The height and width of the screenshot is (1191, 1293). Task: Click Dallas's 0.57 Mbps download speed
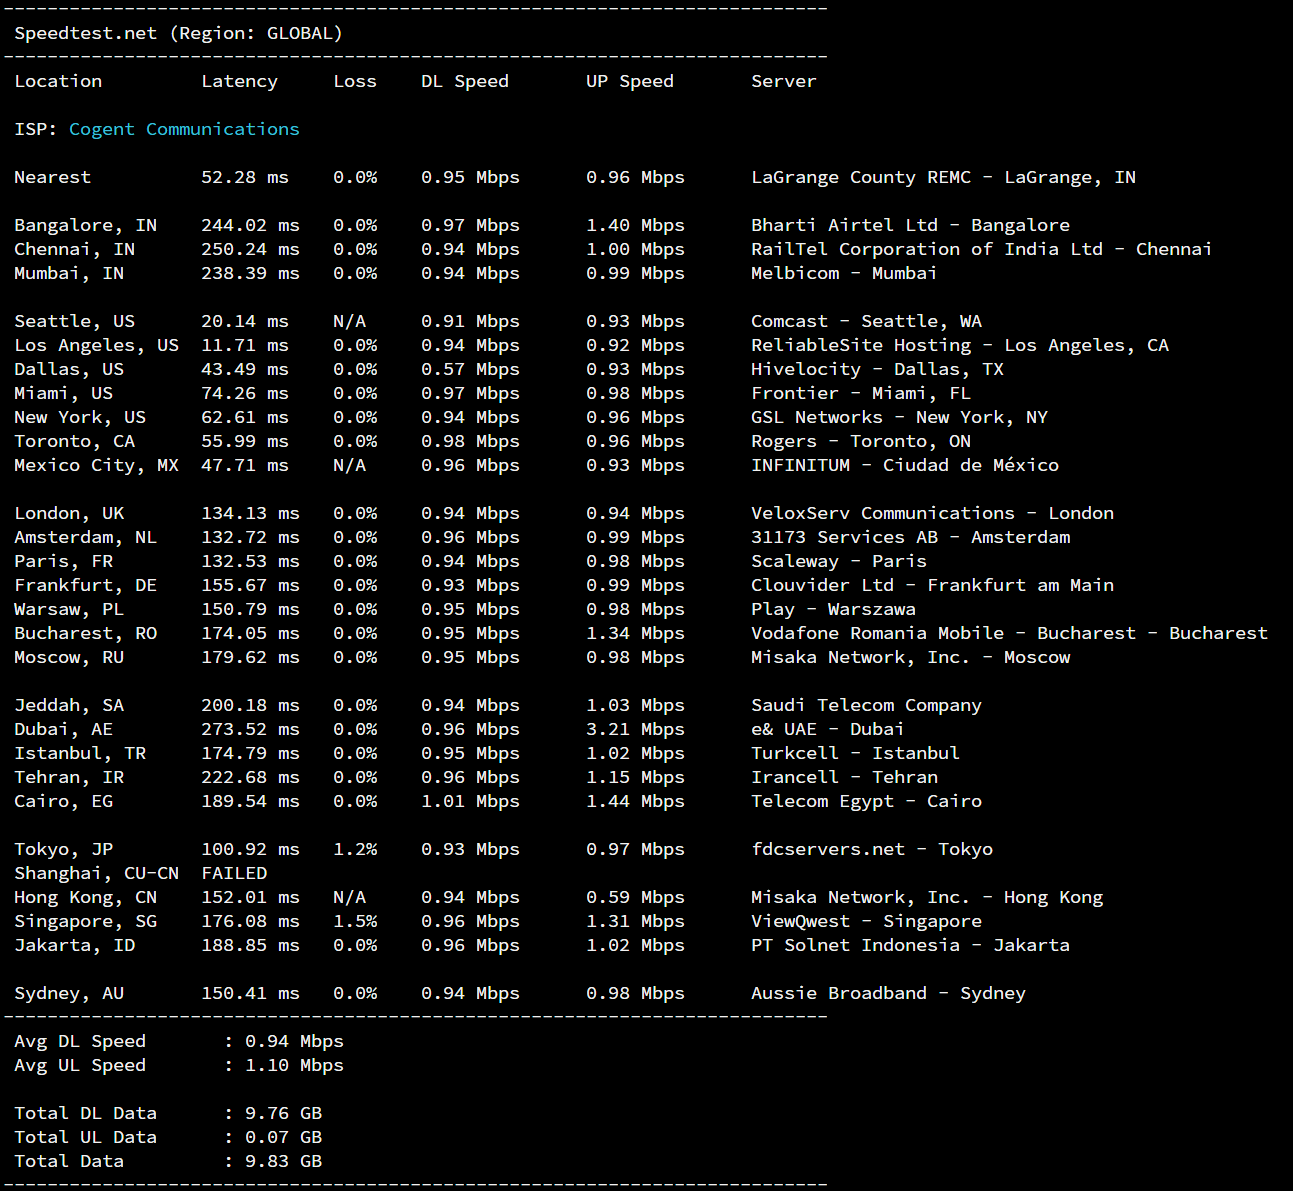(x=470, y=369)
